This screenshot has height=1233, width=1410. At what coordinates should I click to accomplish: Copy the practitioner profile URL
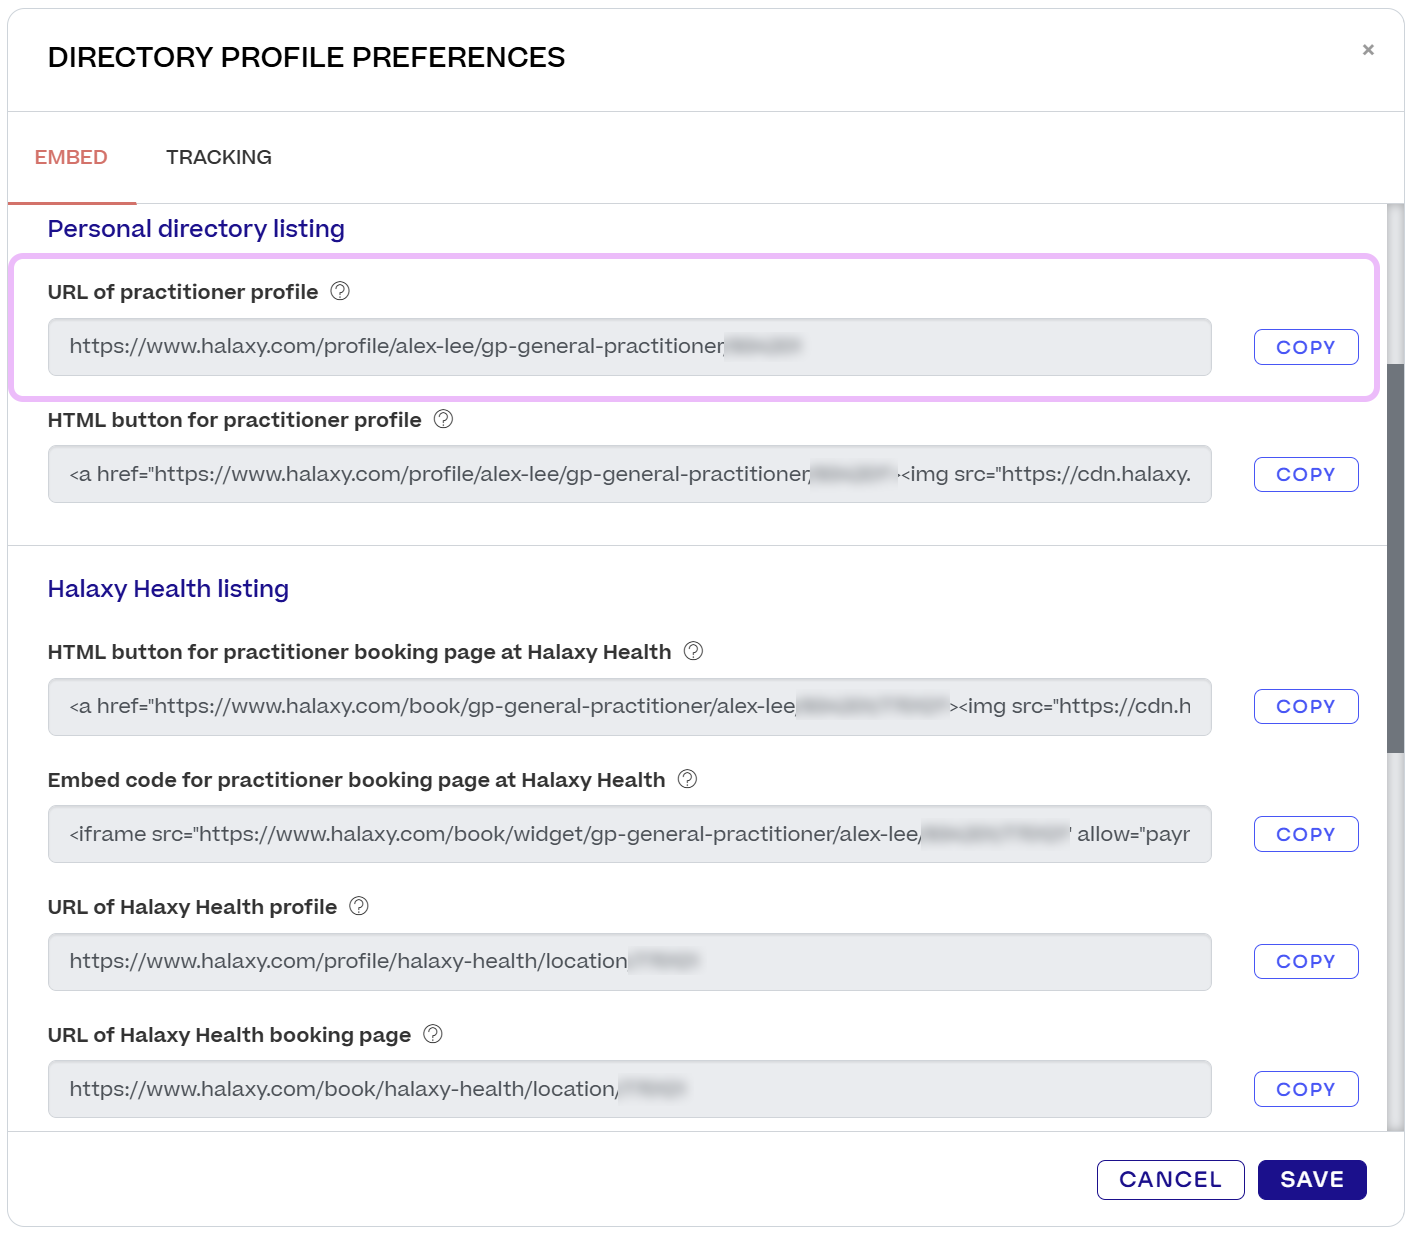pyautogui.click(x=1305, y=347)
